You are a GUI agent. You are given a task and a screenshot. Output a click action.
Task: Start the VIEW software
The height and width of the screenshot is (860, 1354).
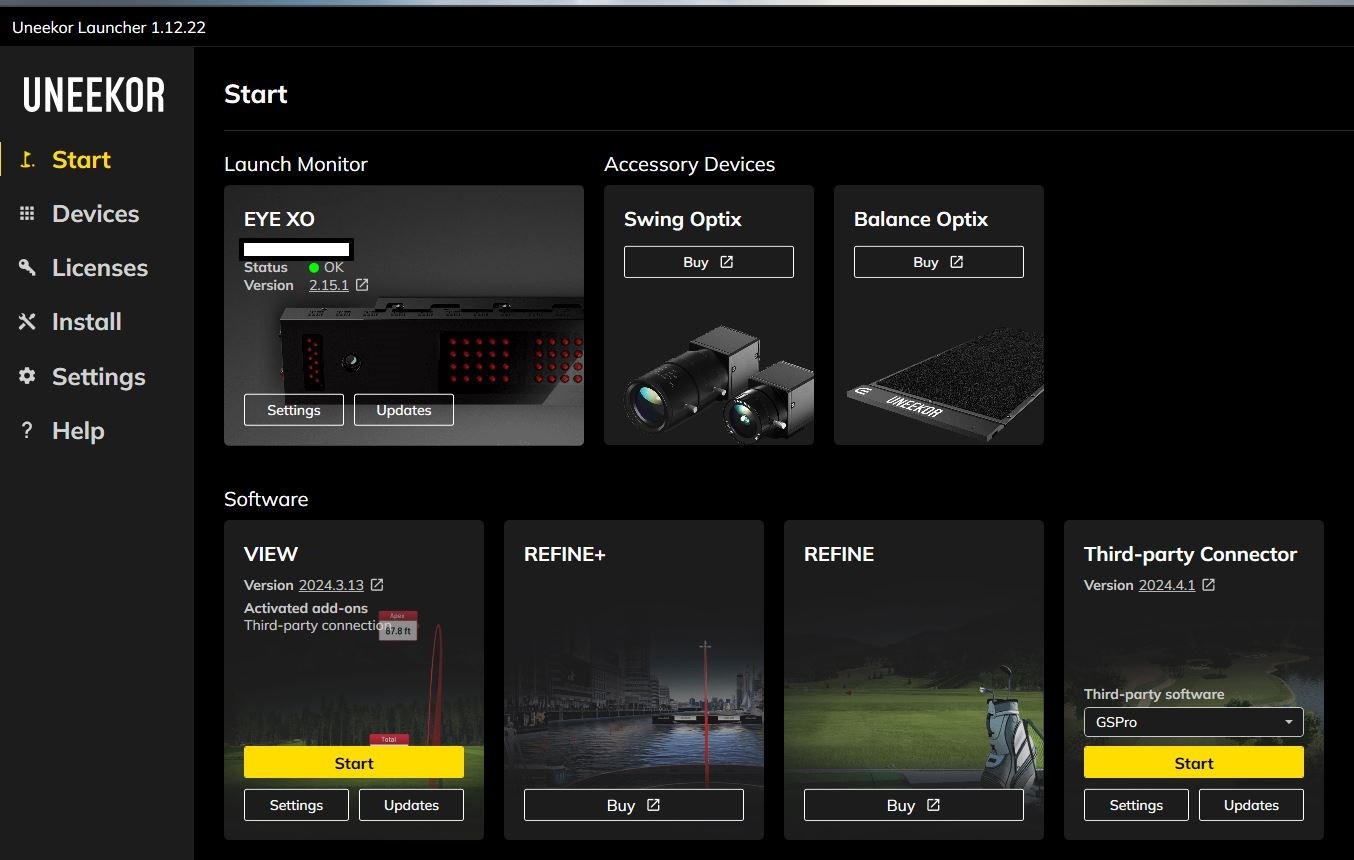[354, 762]
